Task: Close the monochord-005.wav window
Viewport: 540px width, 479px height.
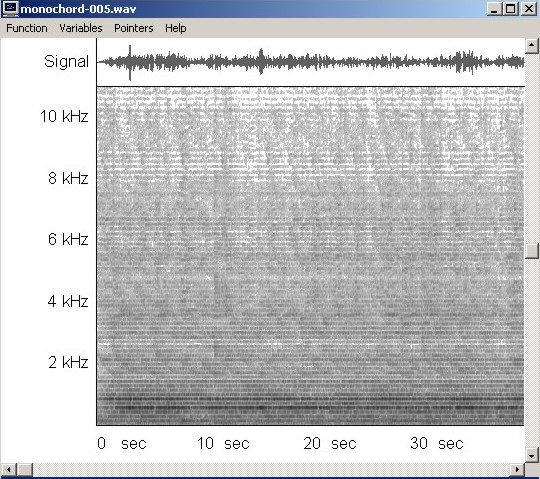Action: 529,9
